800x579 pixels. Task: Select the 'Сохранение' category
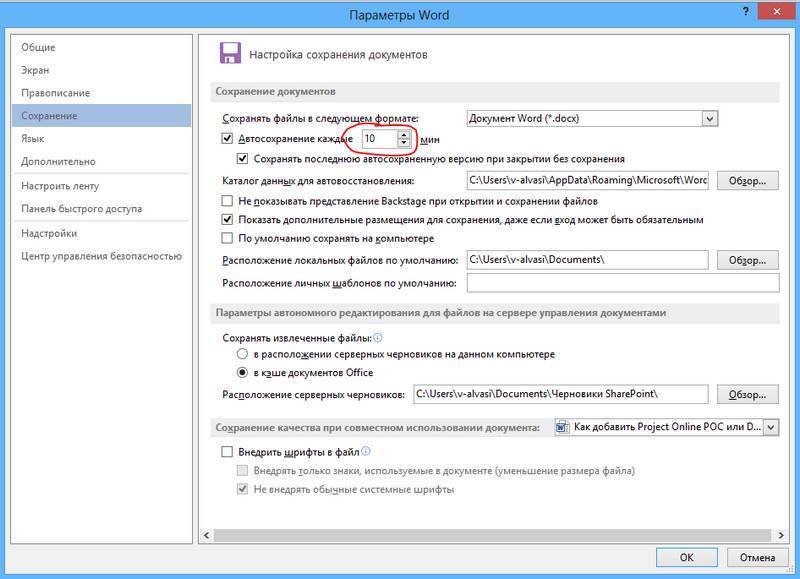pyautogui.click(x=102, y=116)
